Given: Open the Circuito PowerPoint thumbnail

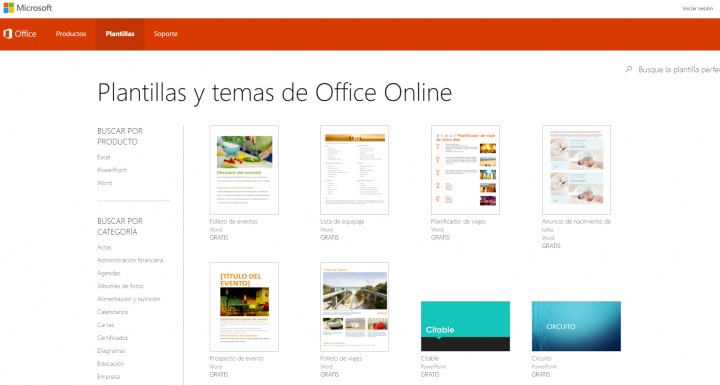Looking at the screenshot, I should (576, 326).
